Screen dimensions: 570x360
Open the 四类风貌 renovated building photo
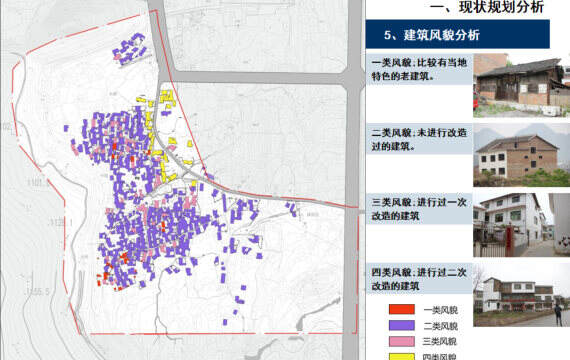521,295
